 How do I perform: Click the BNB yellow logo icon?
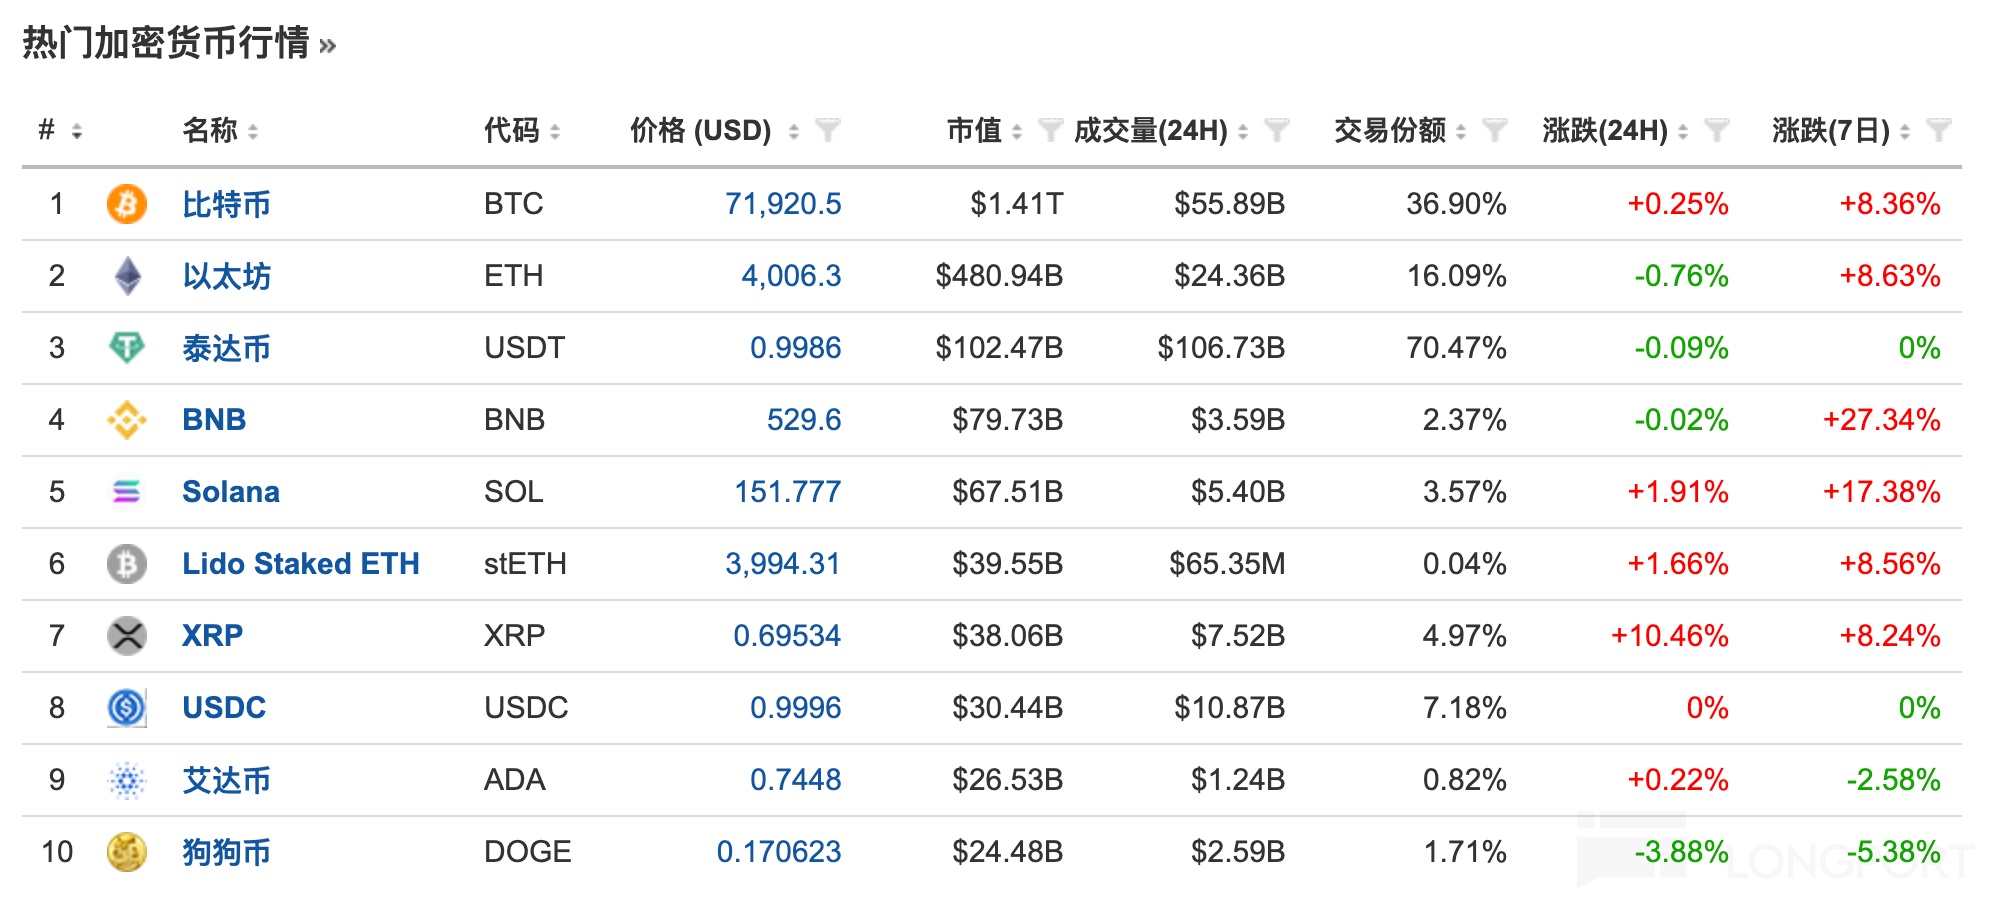coord(126,420)
